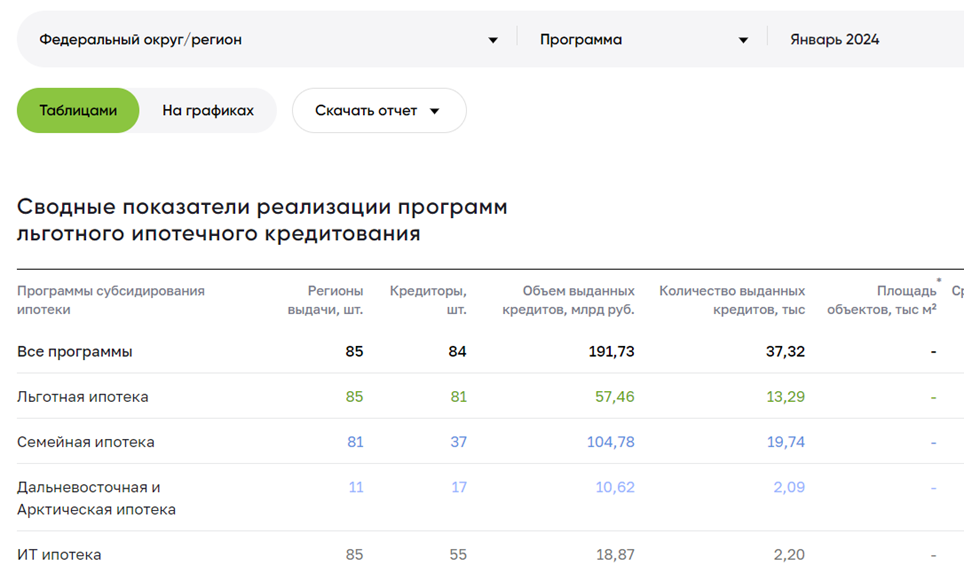Click the Программы субсидирования ипотеки column header

click(111, 300)
